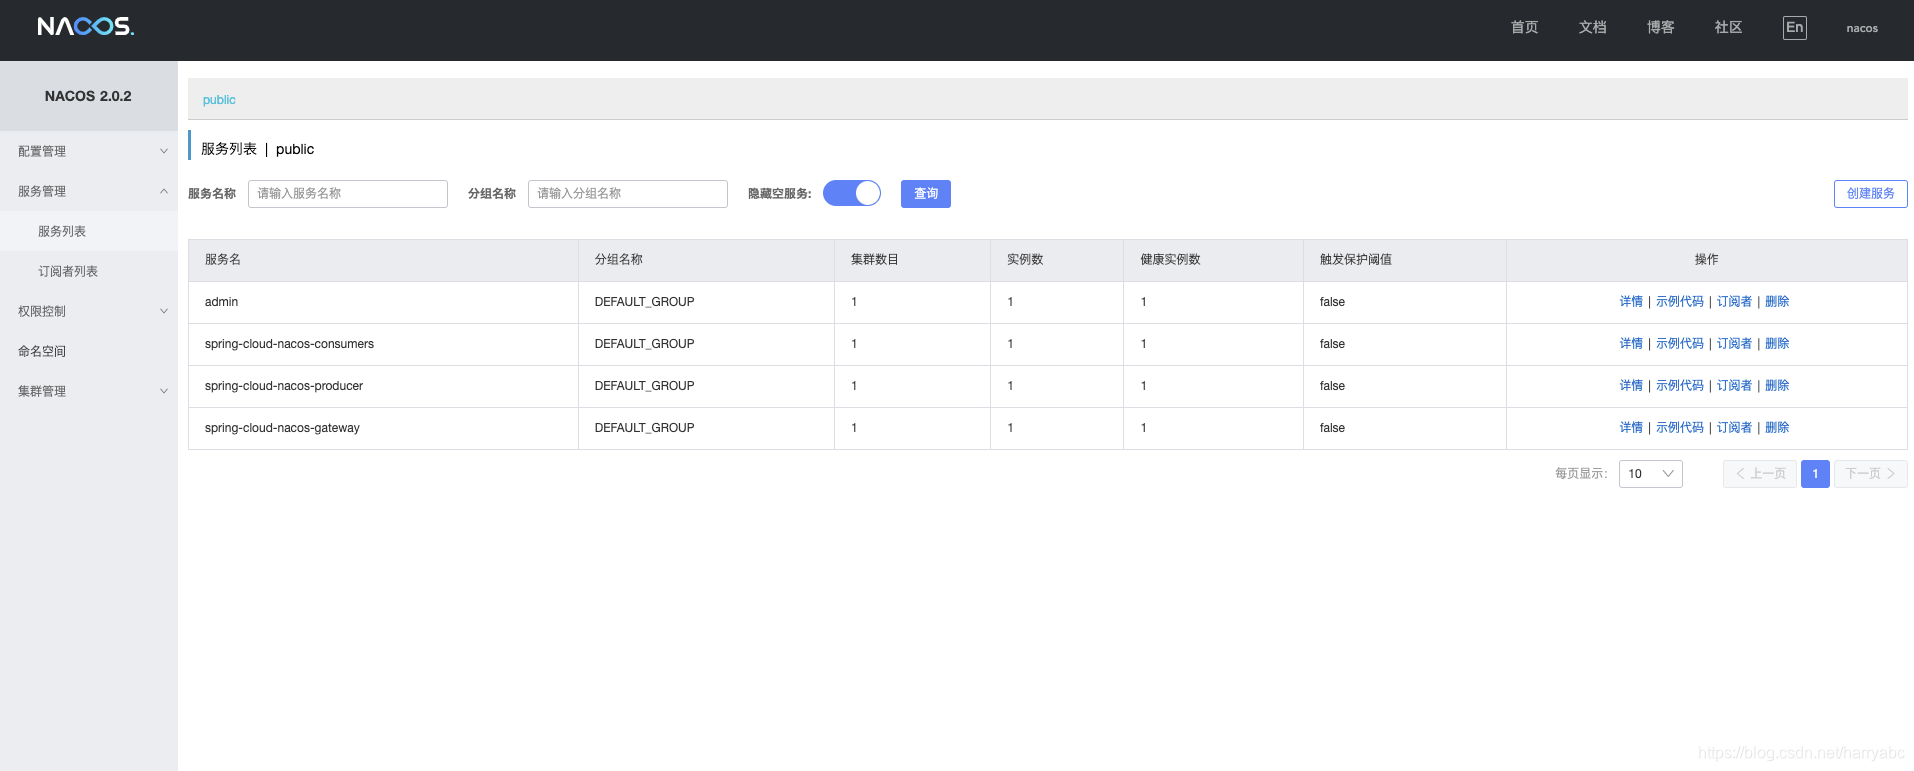Open the page size dropdown showing 10
This screenshot has width=1914, height=771.
1651,474
